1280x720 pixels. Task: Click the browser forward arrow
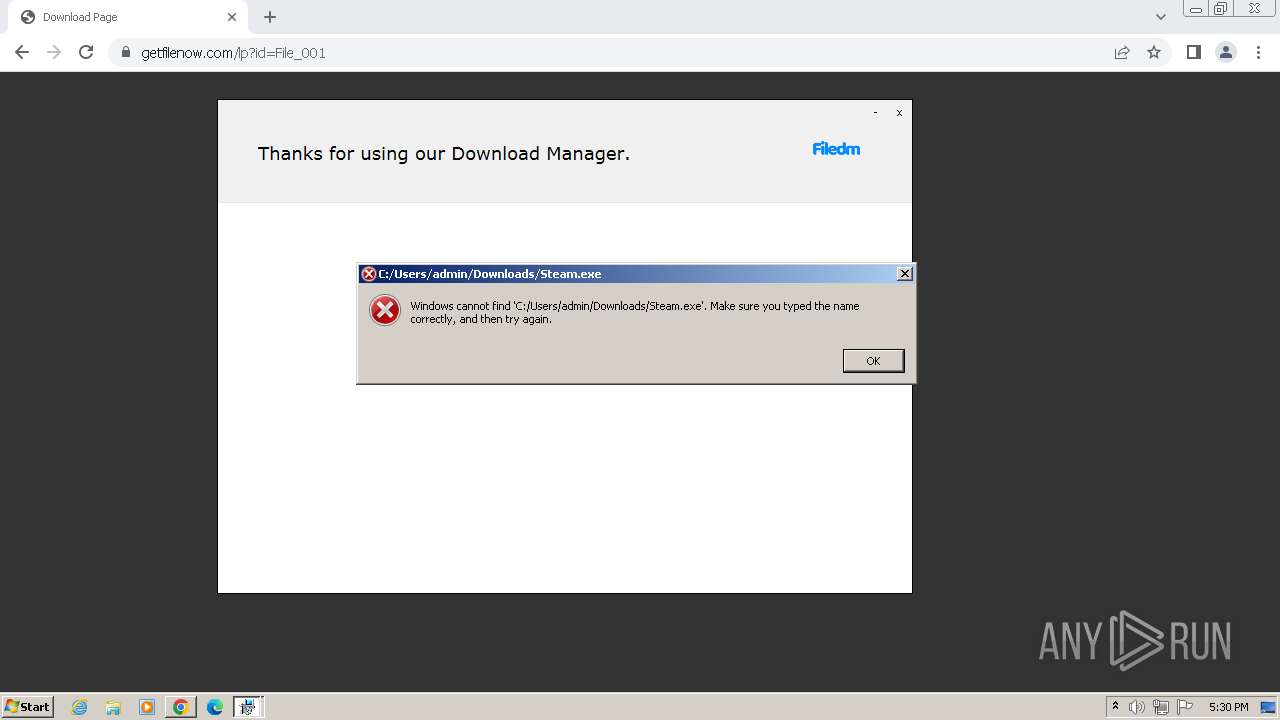pos(54,52)
